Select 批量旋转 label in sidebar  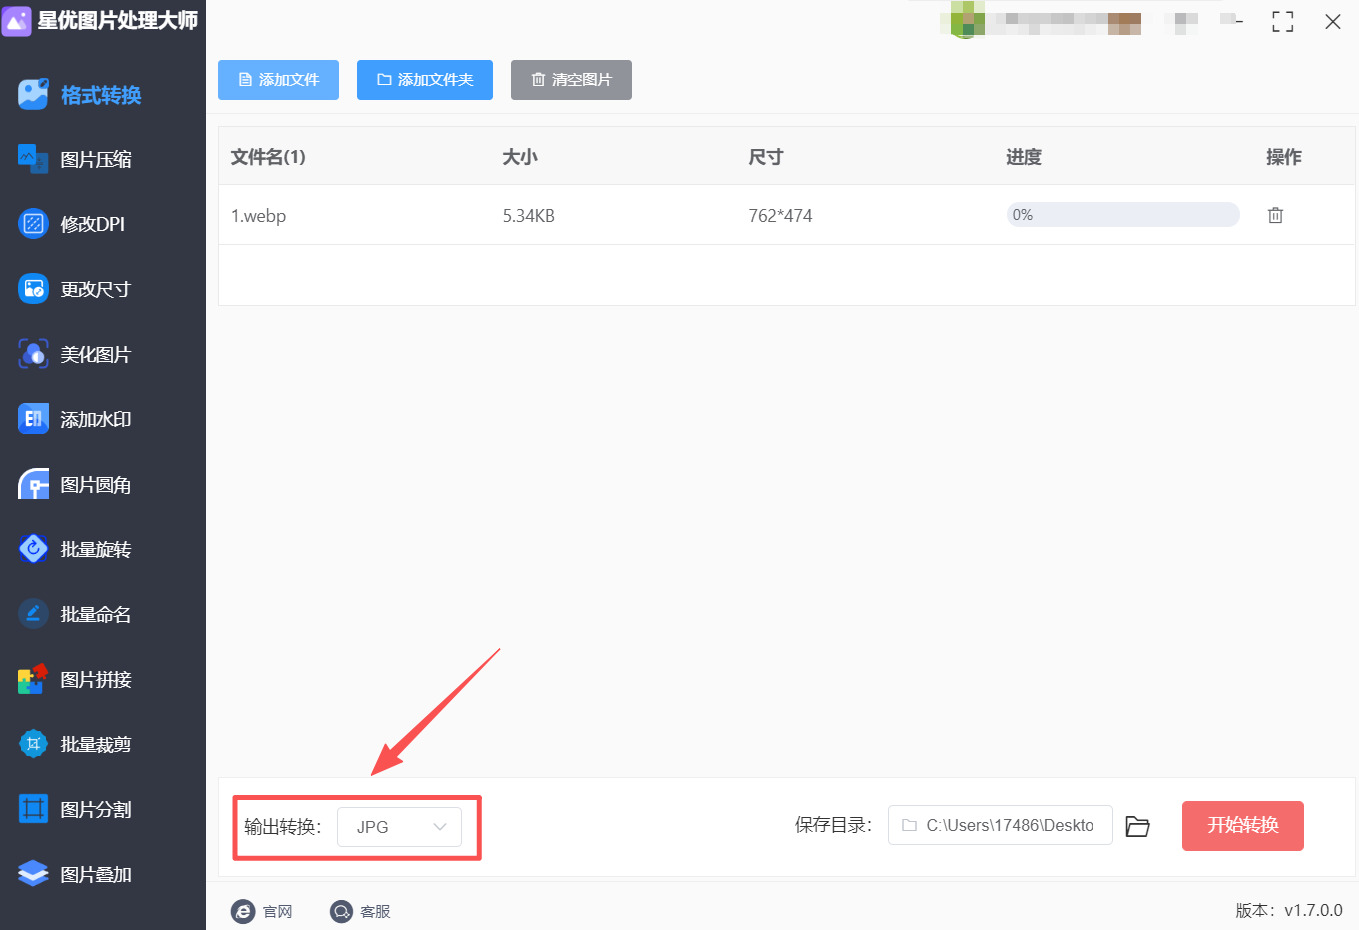pos(96,550)
